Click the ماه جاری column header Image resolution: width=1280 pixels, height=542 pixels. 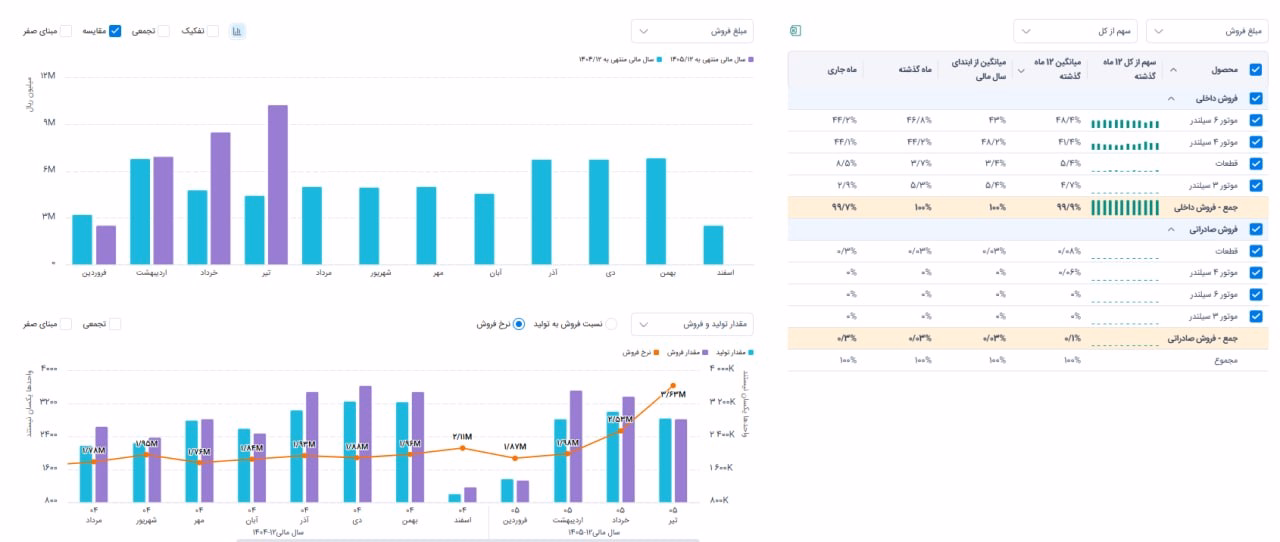[841, 70]
